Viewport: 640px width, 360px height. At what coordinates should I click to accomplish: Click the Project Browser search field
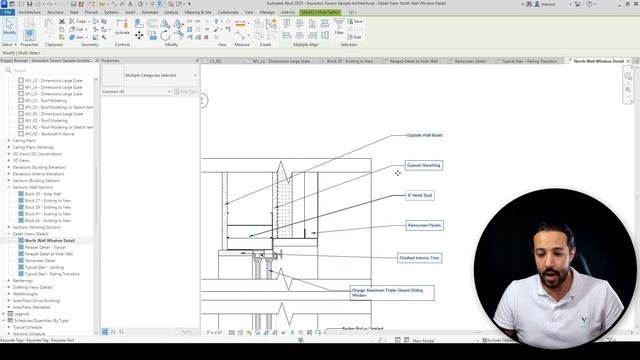[x=49, y=70]
